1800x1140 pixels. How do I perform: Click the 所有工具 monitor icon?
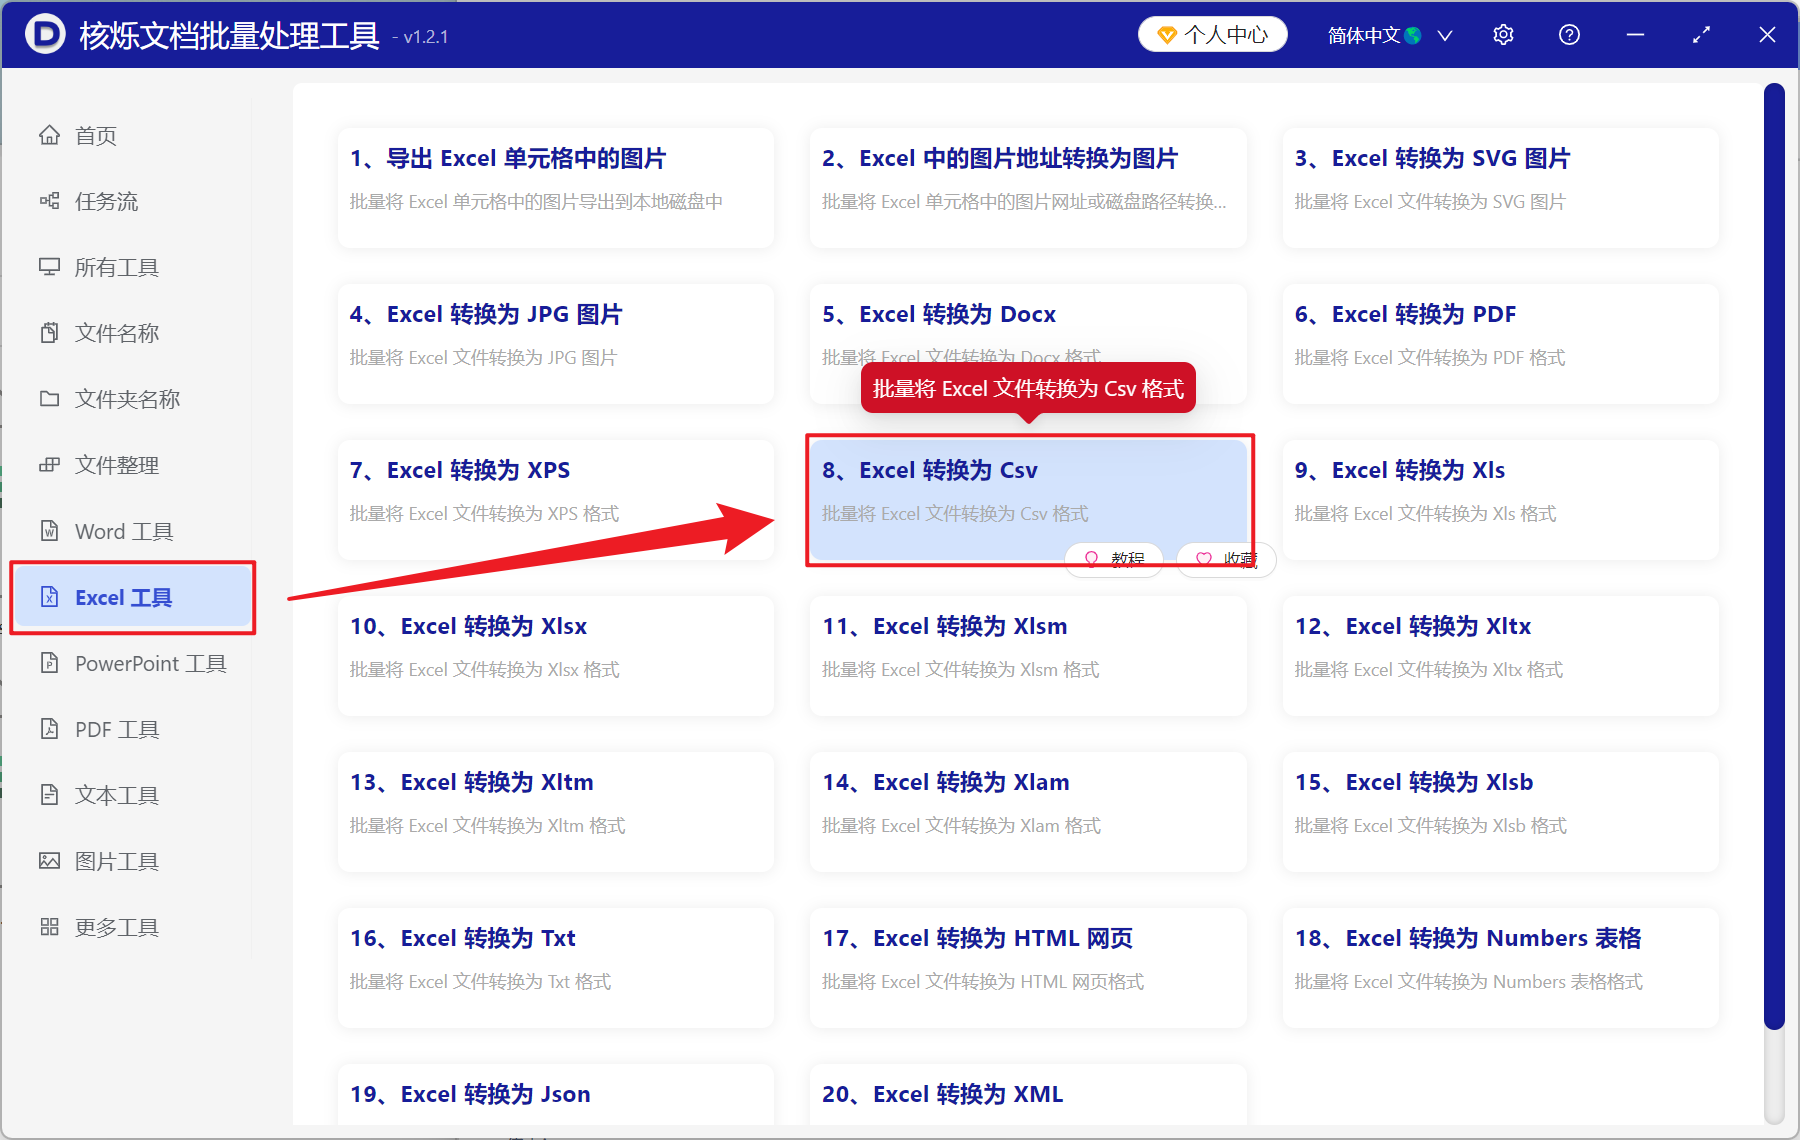pos(50,267)
